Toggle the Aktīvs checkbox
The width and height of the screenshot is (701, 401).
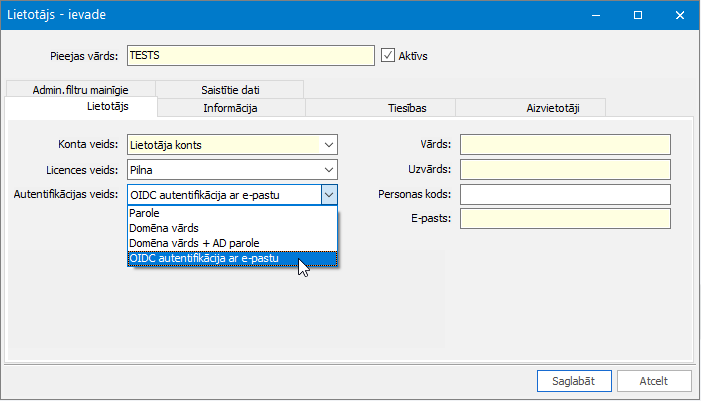click(x=389, y=56)
